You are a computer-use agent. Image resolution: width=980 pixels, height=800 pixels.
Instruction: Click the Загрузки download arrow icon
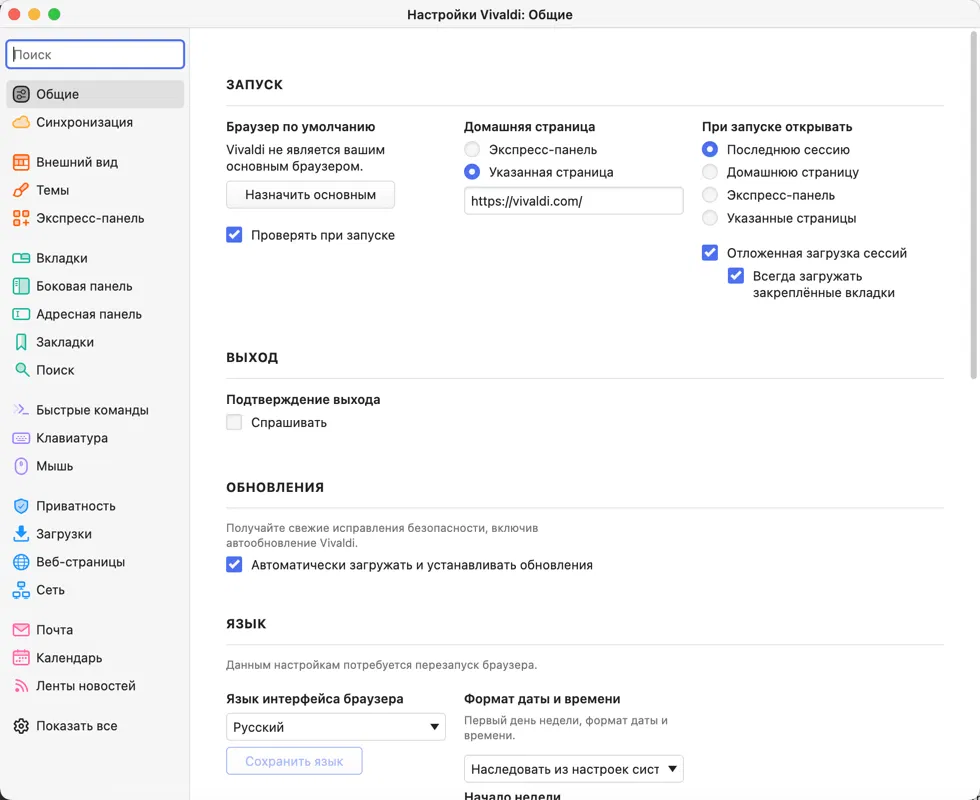click(x=21, y=534)
